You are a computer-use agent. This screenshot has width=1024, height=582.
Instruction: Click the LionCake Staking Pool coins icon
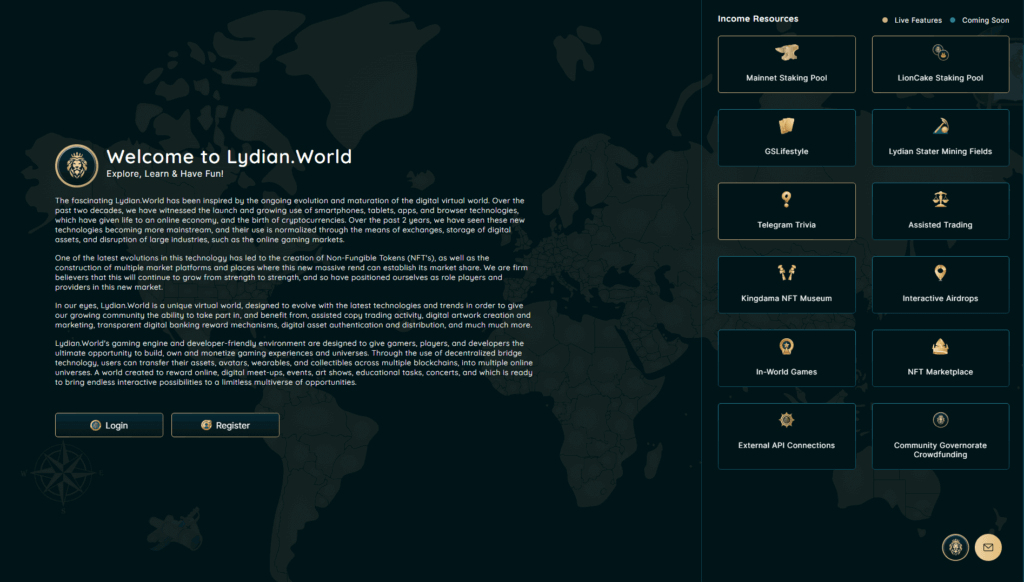(x=940, y=52)
